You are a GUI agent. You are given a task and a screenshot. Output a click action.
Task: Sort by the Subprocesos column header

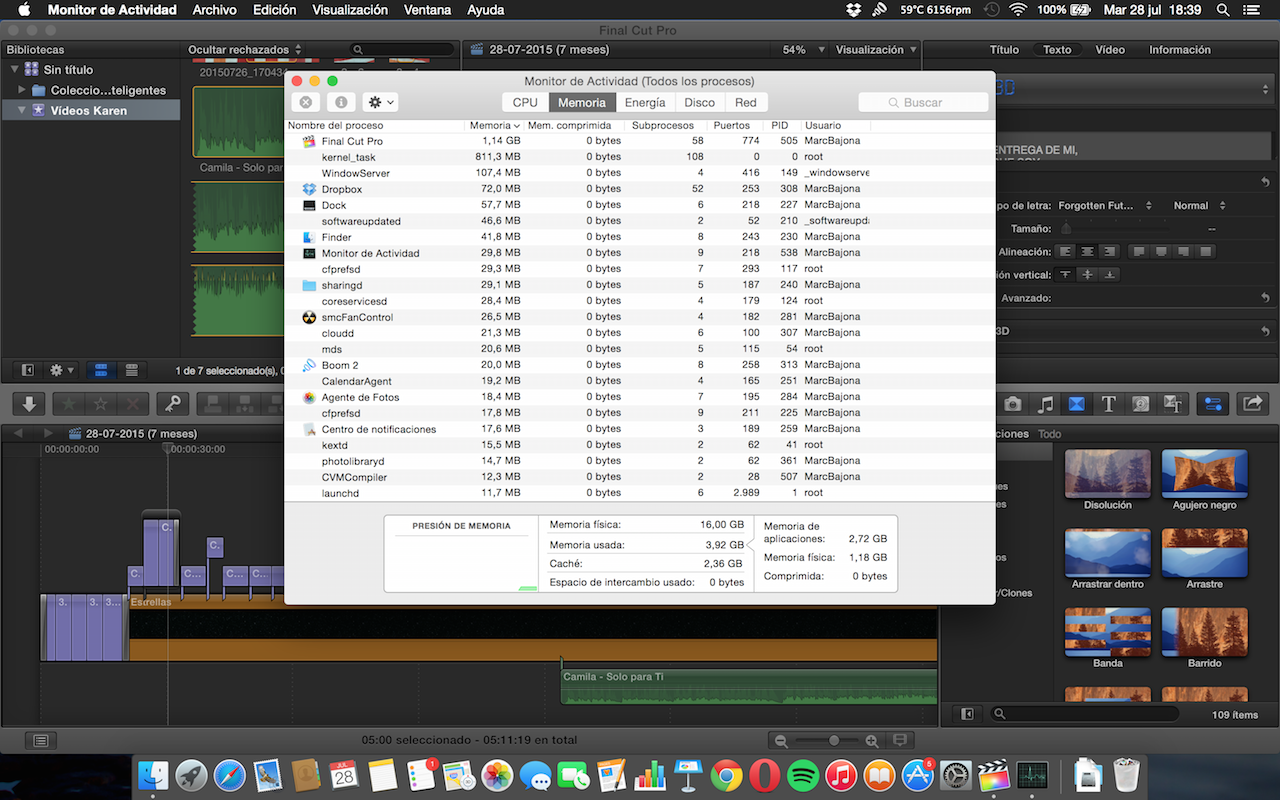(x=664, y=126)
